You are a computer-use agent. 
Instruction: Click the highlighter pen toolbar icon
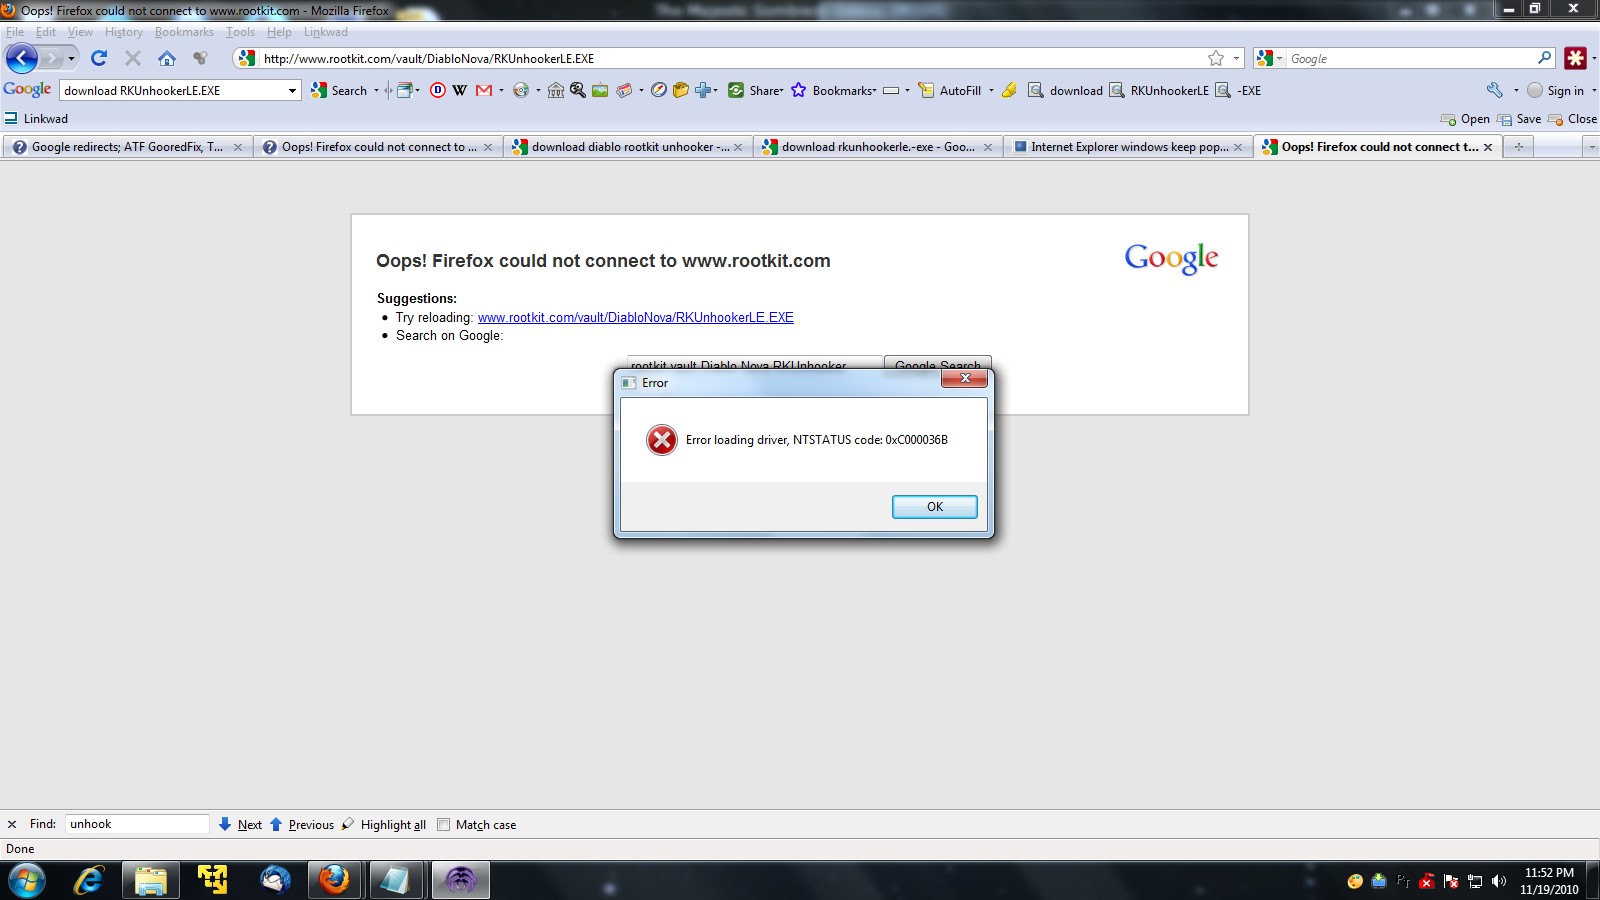pyautogui.click(x=1009, y=90)
